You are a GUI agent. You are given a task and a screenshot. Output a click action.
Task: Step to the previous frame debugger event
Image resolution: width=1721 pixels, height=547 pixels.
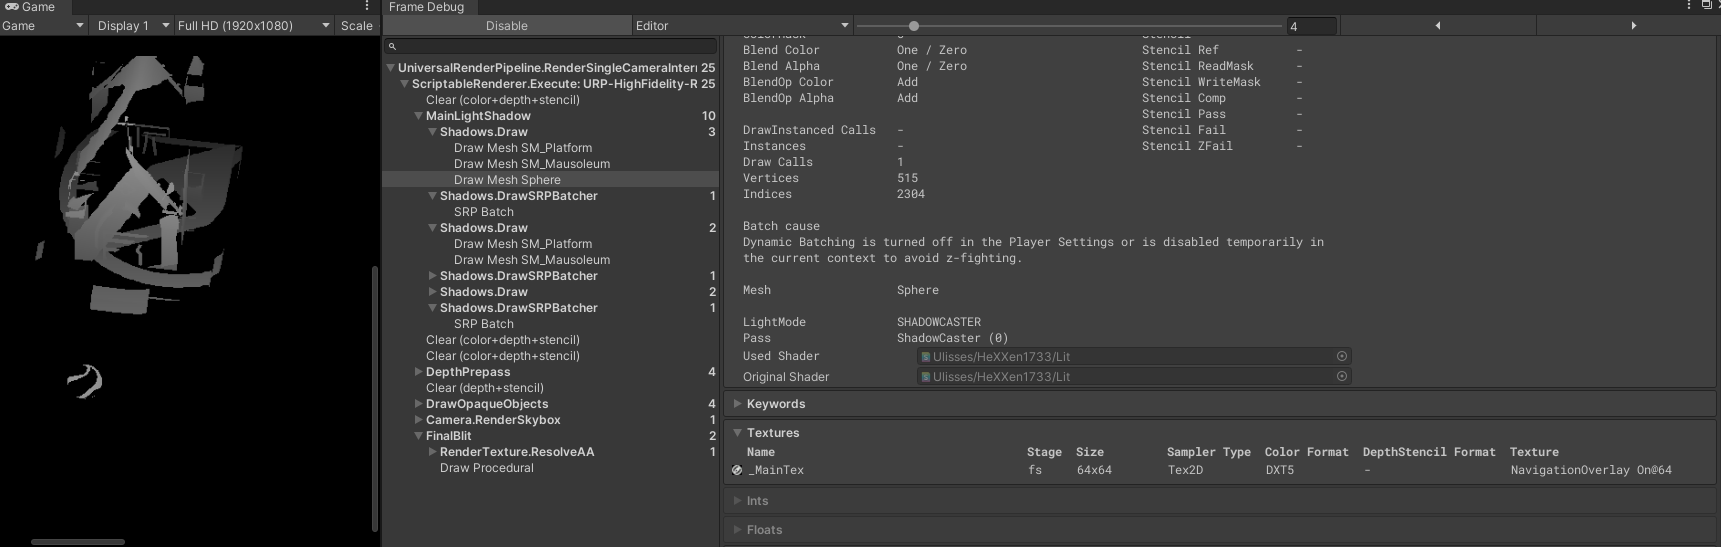(x=1437, y=26)
